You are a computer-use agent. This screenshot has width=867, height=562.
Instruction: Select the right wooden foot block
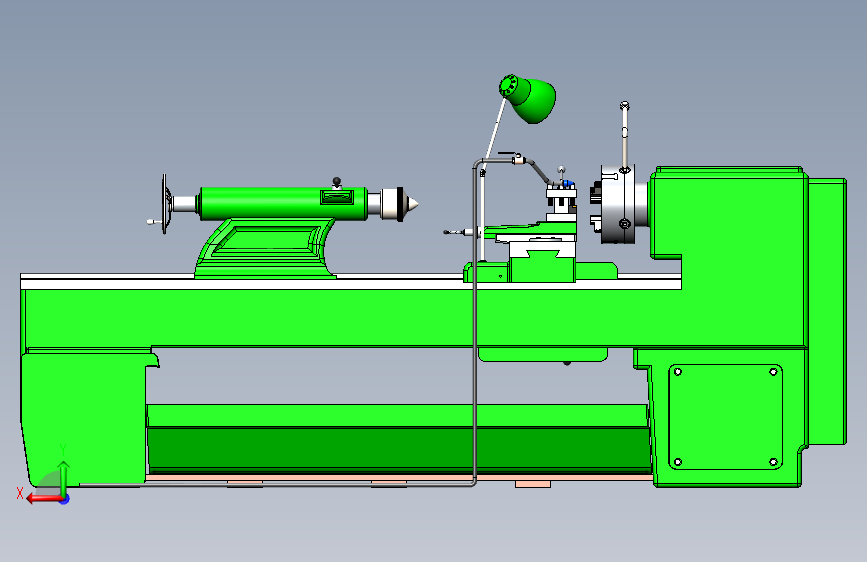coord(533,484)
